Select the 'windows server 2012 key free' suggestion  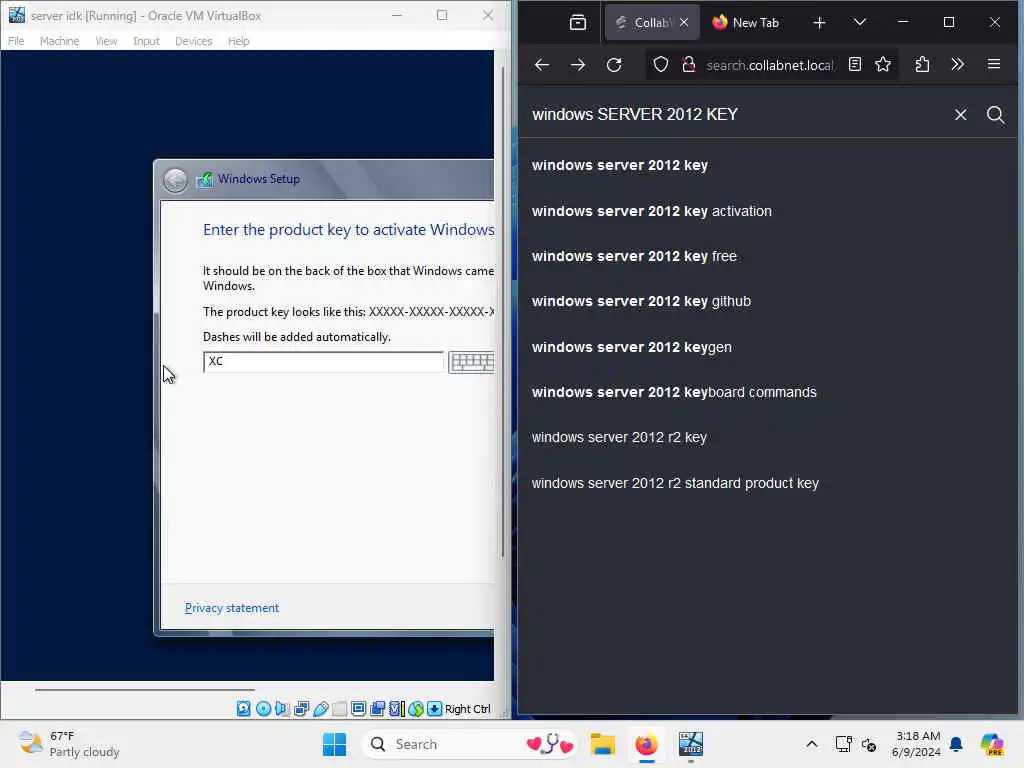click(768, 256)
